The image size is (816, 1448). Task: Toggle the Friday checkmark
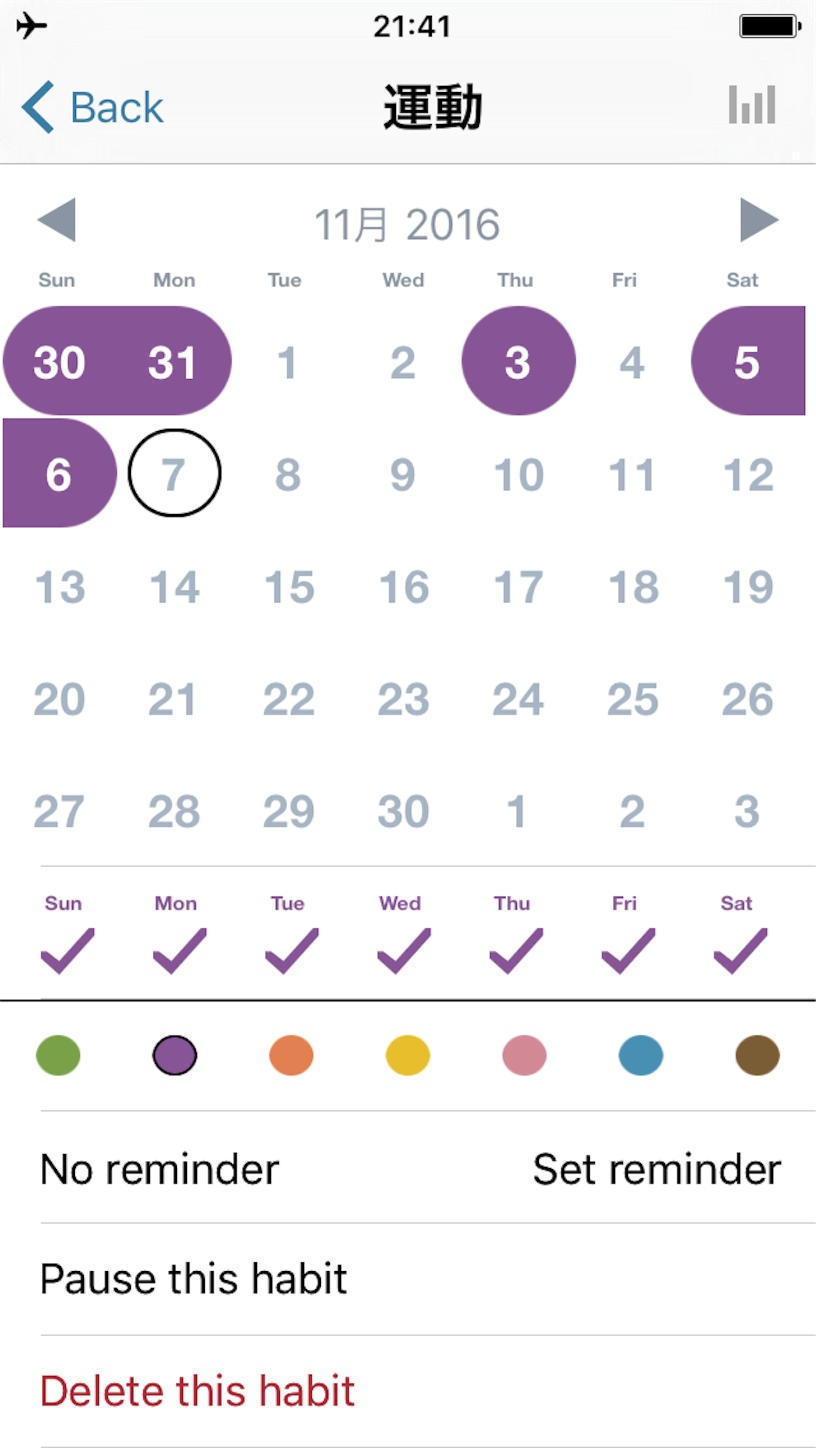click(x=628, y=951)
